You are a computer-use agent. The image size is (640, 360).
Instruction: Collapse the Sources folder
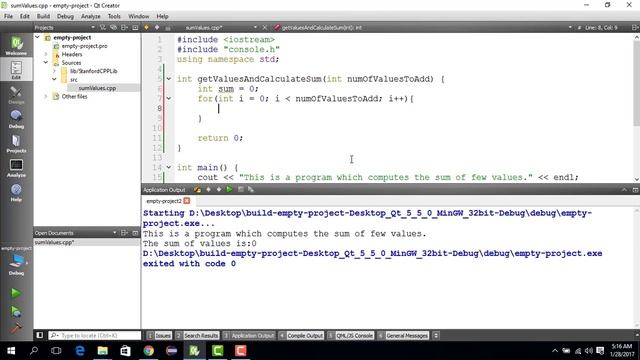(46, 62)
